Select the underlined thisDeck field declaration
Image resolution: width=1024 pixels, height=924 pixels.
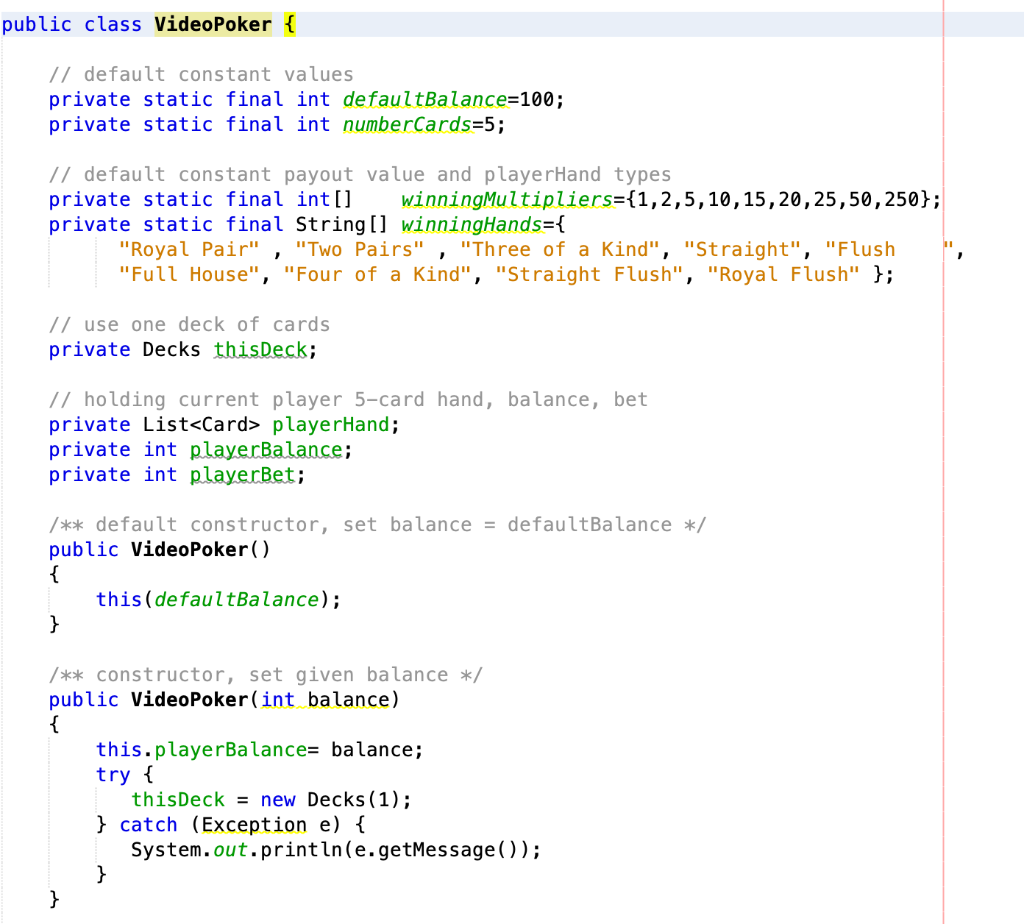(x=260, y=349)
